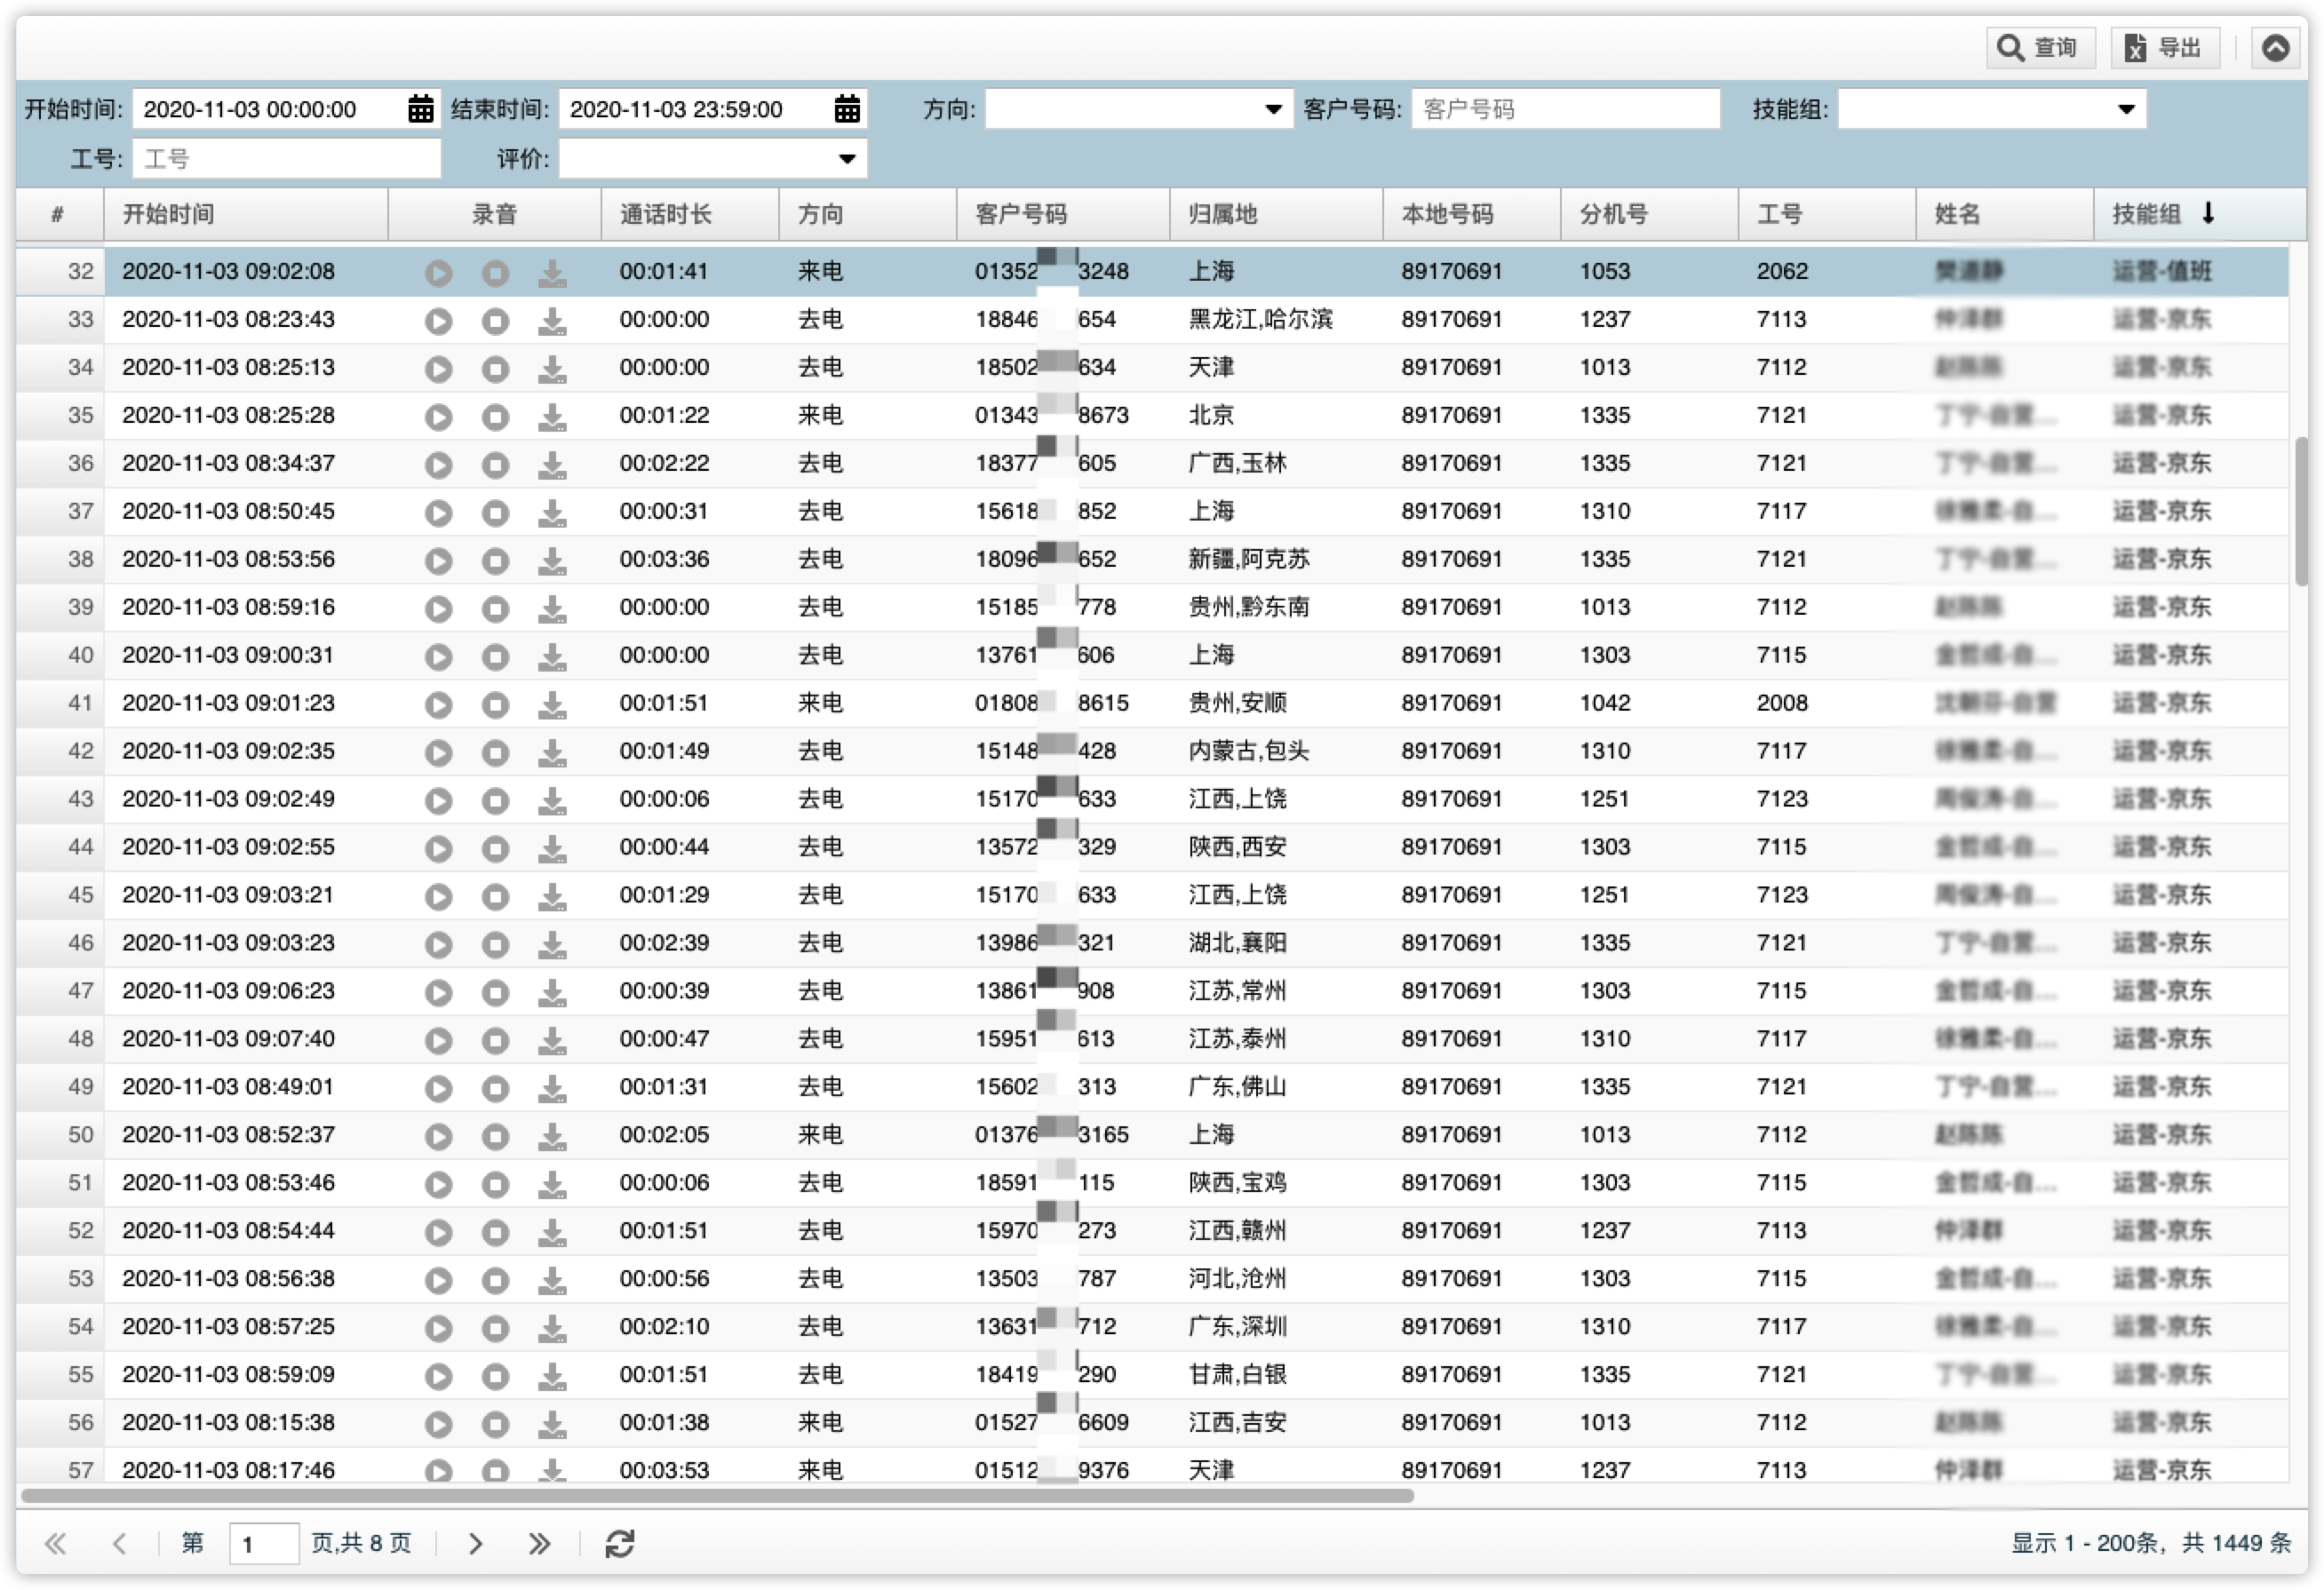The width and height of the screenshot is (2324, 1590).
Task: Play the recording for row 41
Action: pos(438,705)
